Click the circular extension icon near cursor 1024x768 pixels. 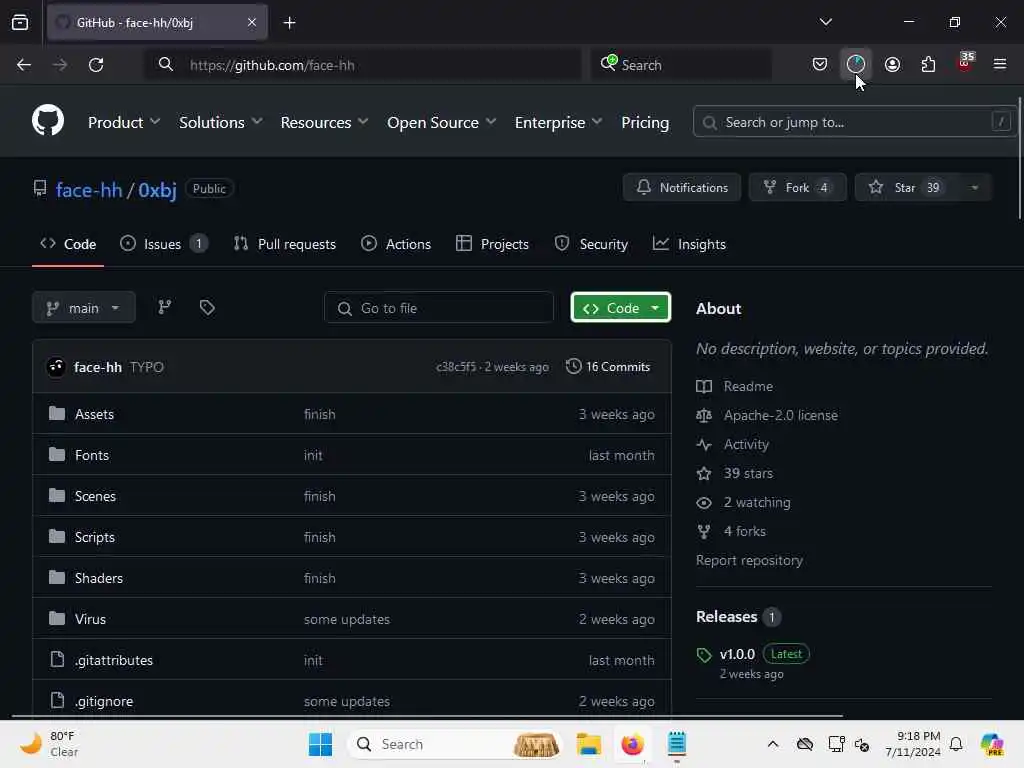coord(856,64)
